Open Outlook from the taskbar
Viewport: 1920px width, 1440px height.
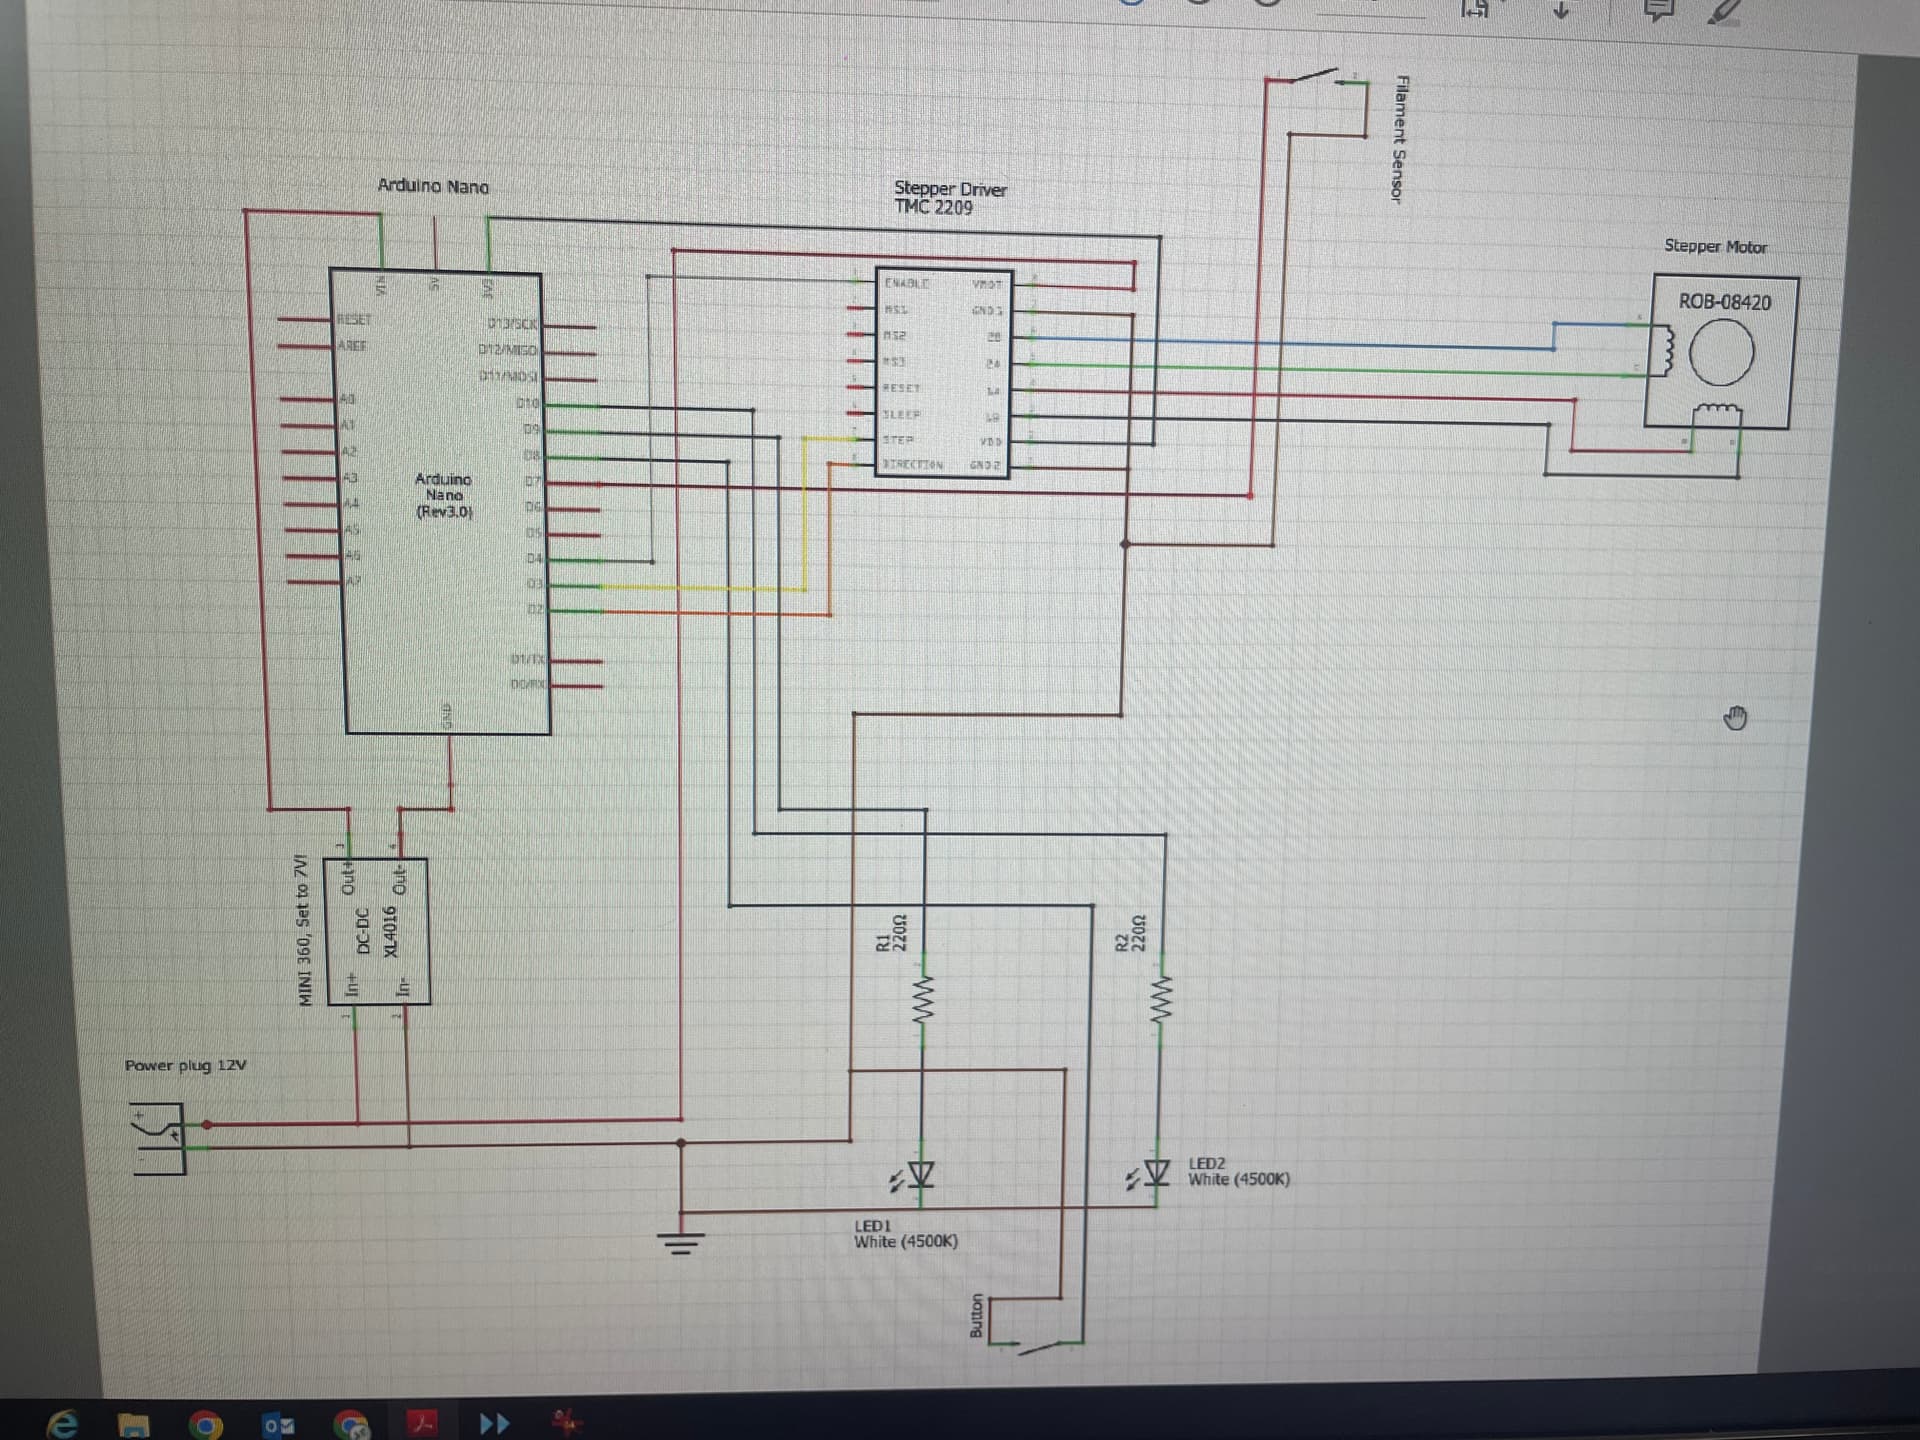pyautogui.click(x=277, y=1424)
